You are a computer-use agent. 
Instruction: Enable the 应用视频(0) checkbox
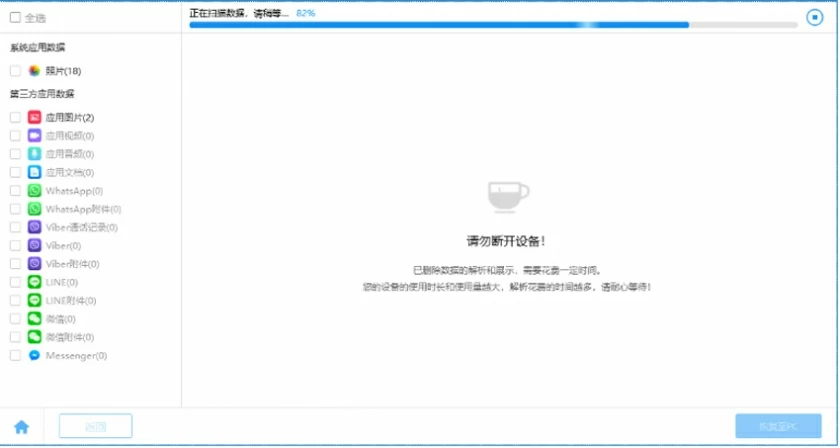[15, 136]
